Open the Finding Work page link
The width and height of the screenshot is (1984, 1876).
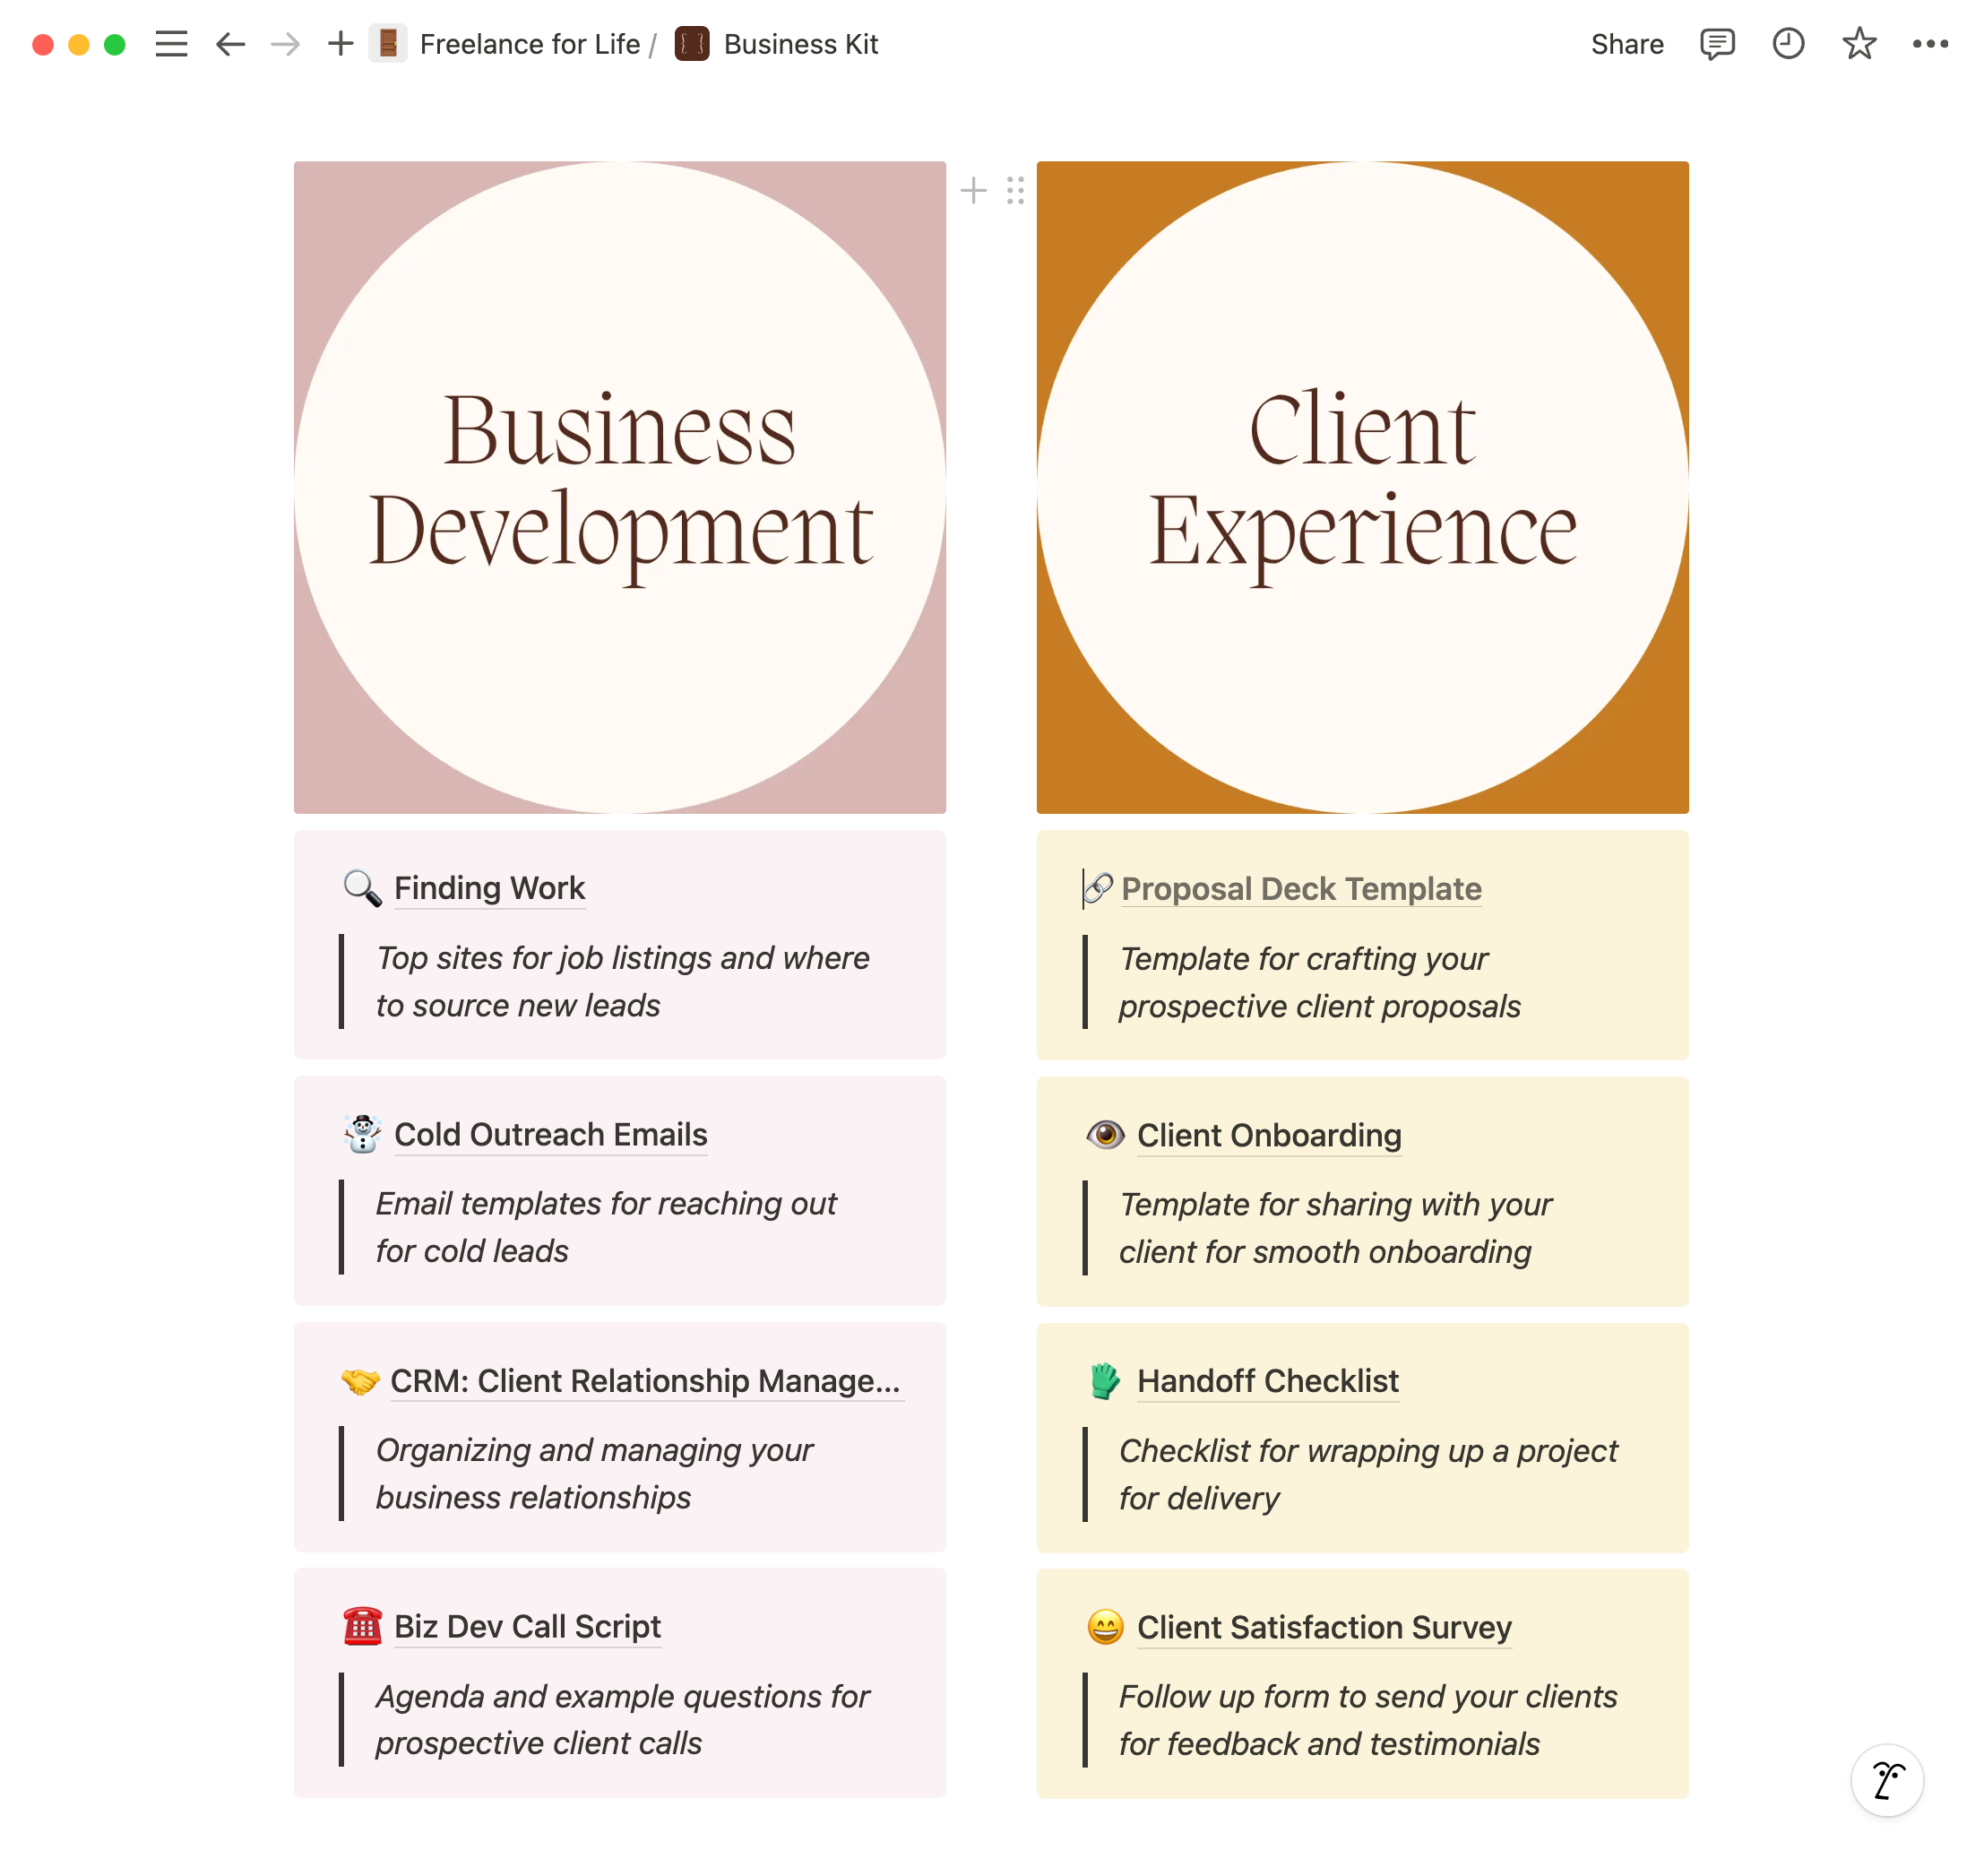pyautogui.click(x=489, y=888)
